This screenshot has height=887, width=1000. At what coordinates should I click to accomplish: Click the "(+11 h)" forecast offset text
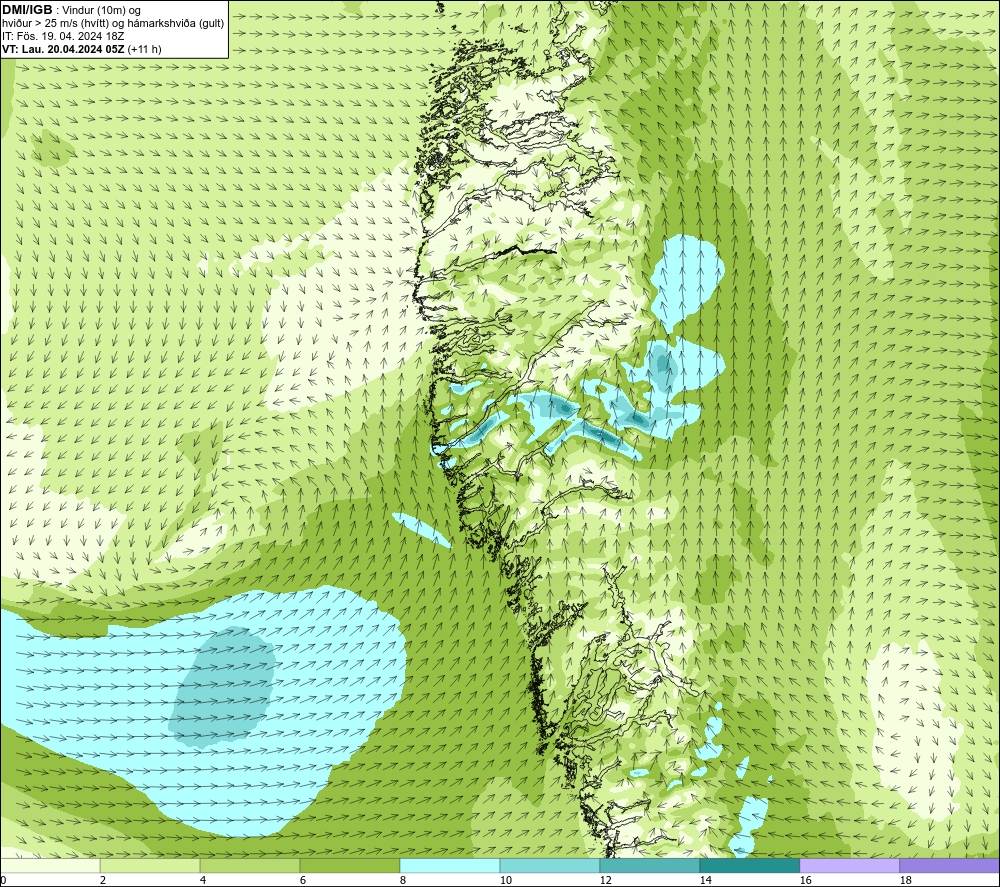coord(145,49)
